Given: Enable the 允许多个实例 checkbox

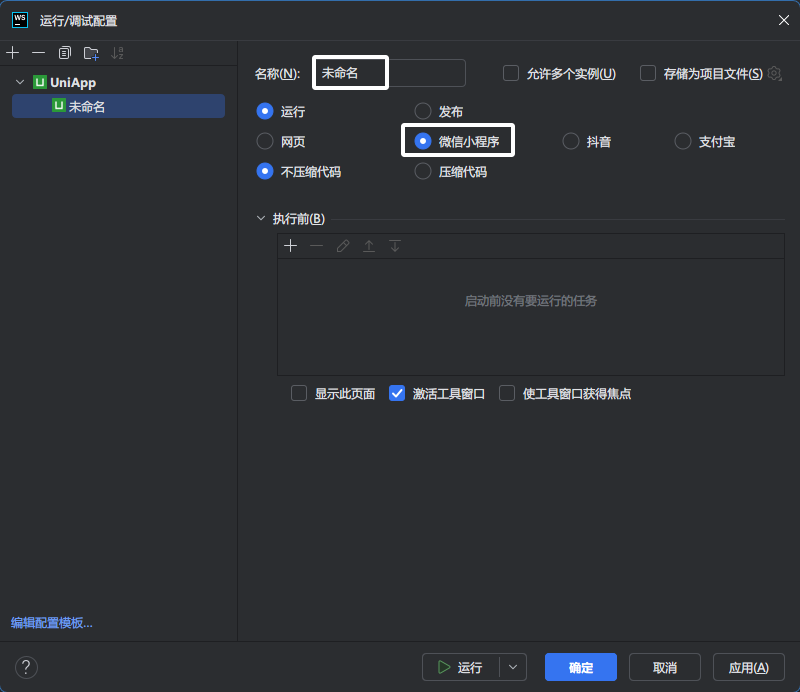Looking at the screenshot, I should pos(511,73).
